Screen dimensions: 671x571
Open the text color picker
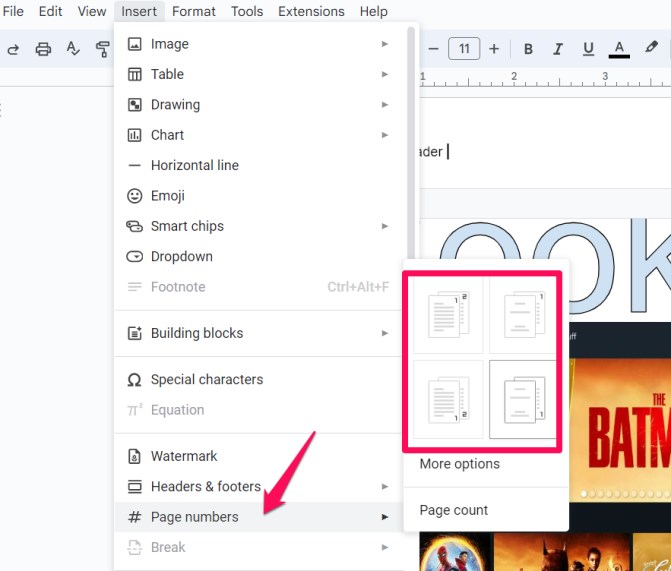(x=619, y=49)
